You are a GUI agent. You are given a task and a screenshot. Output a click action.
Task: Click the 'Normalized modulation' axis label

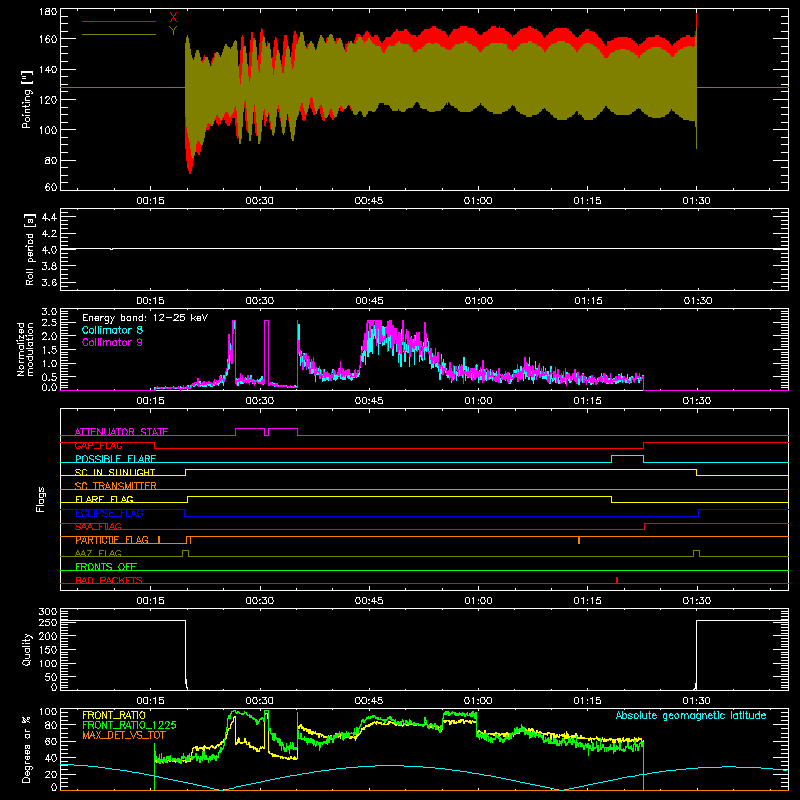point(26,349)
